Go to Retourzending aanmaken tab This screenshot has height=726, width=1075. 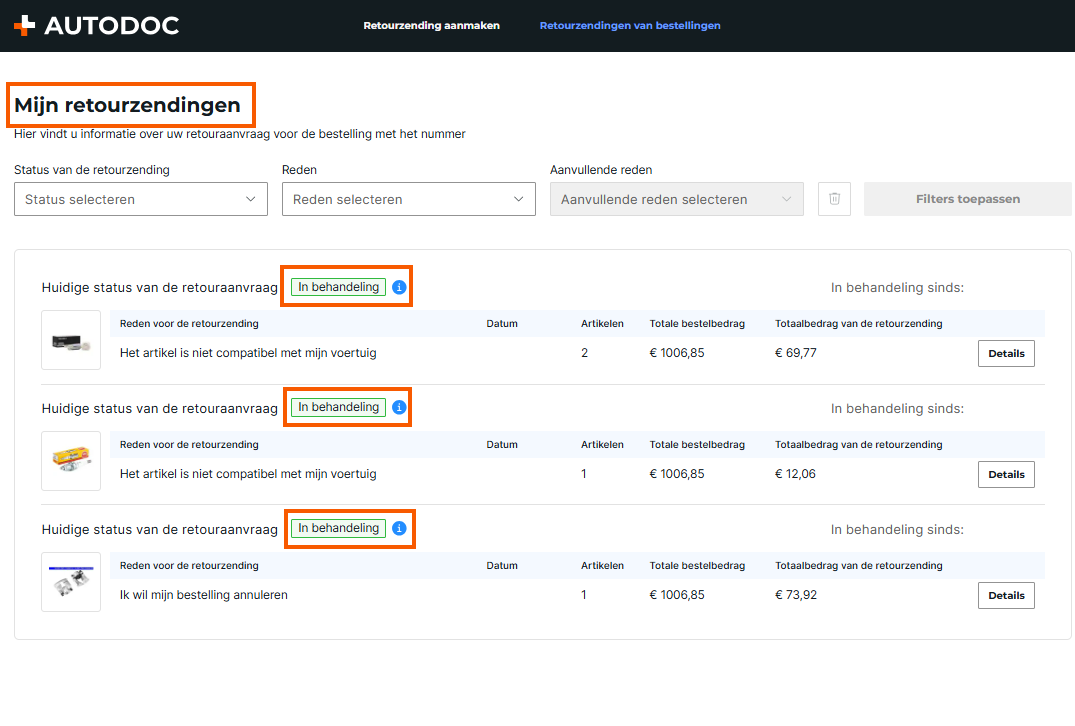click(x=431, y=26)
